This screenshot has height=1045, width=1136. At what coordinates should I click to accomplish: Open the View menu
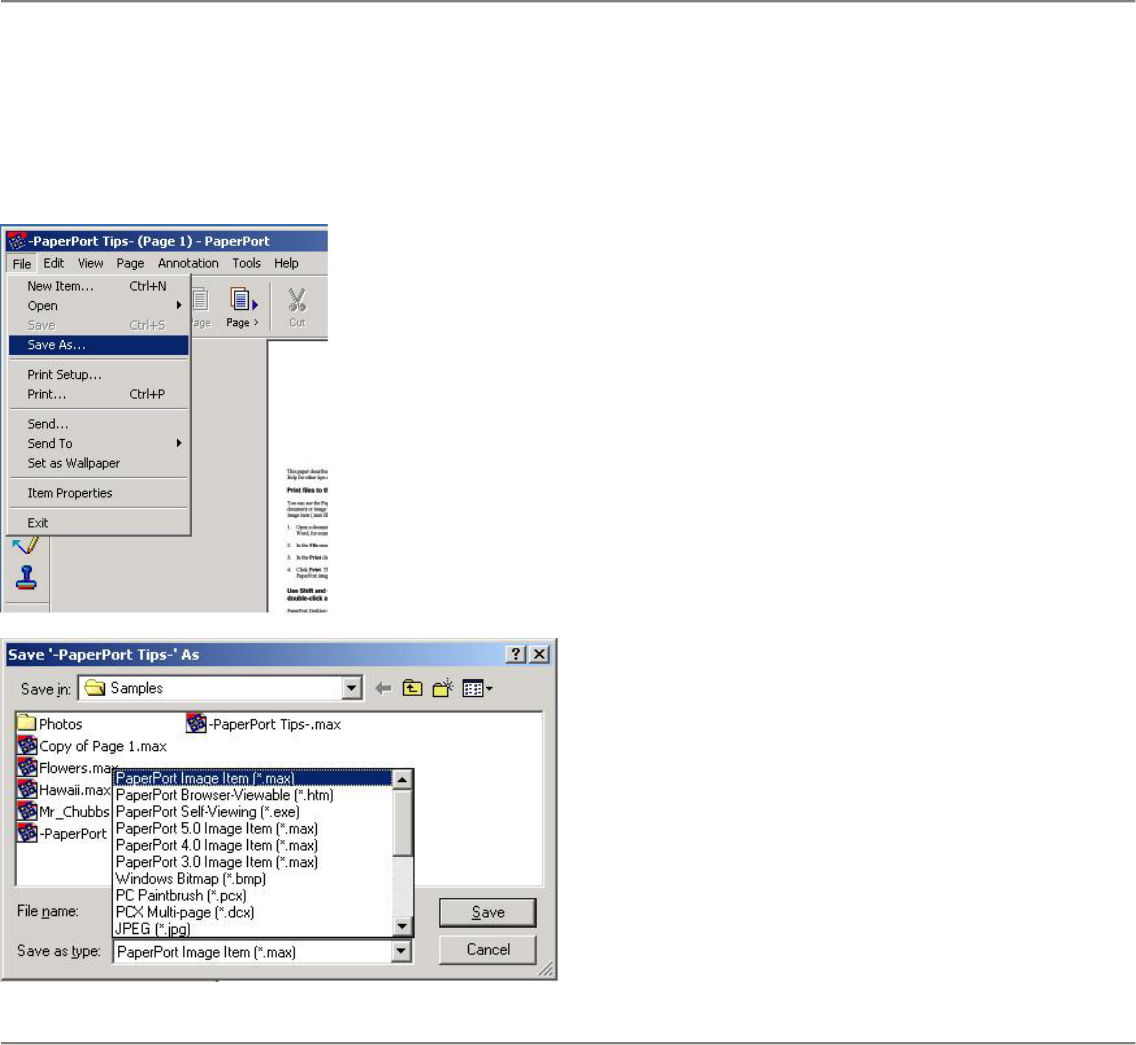click(x=91, y=263)
